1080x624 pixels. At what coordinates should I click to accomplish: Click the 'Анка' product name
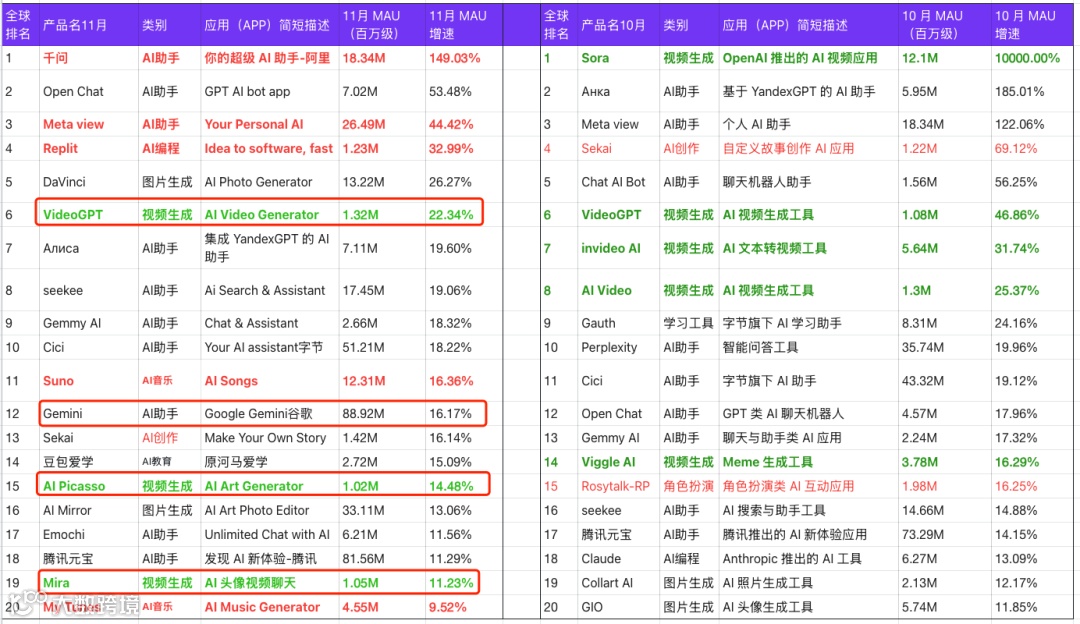tap(595, 92)
